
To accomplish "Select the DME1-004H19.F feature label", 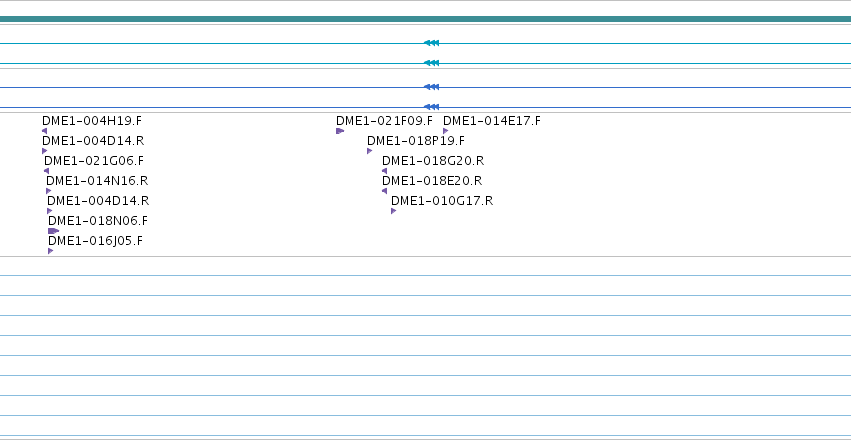I will point(92,121).
